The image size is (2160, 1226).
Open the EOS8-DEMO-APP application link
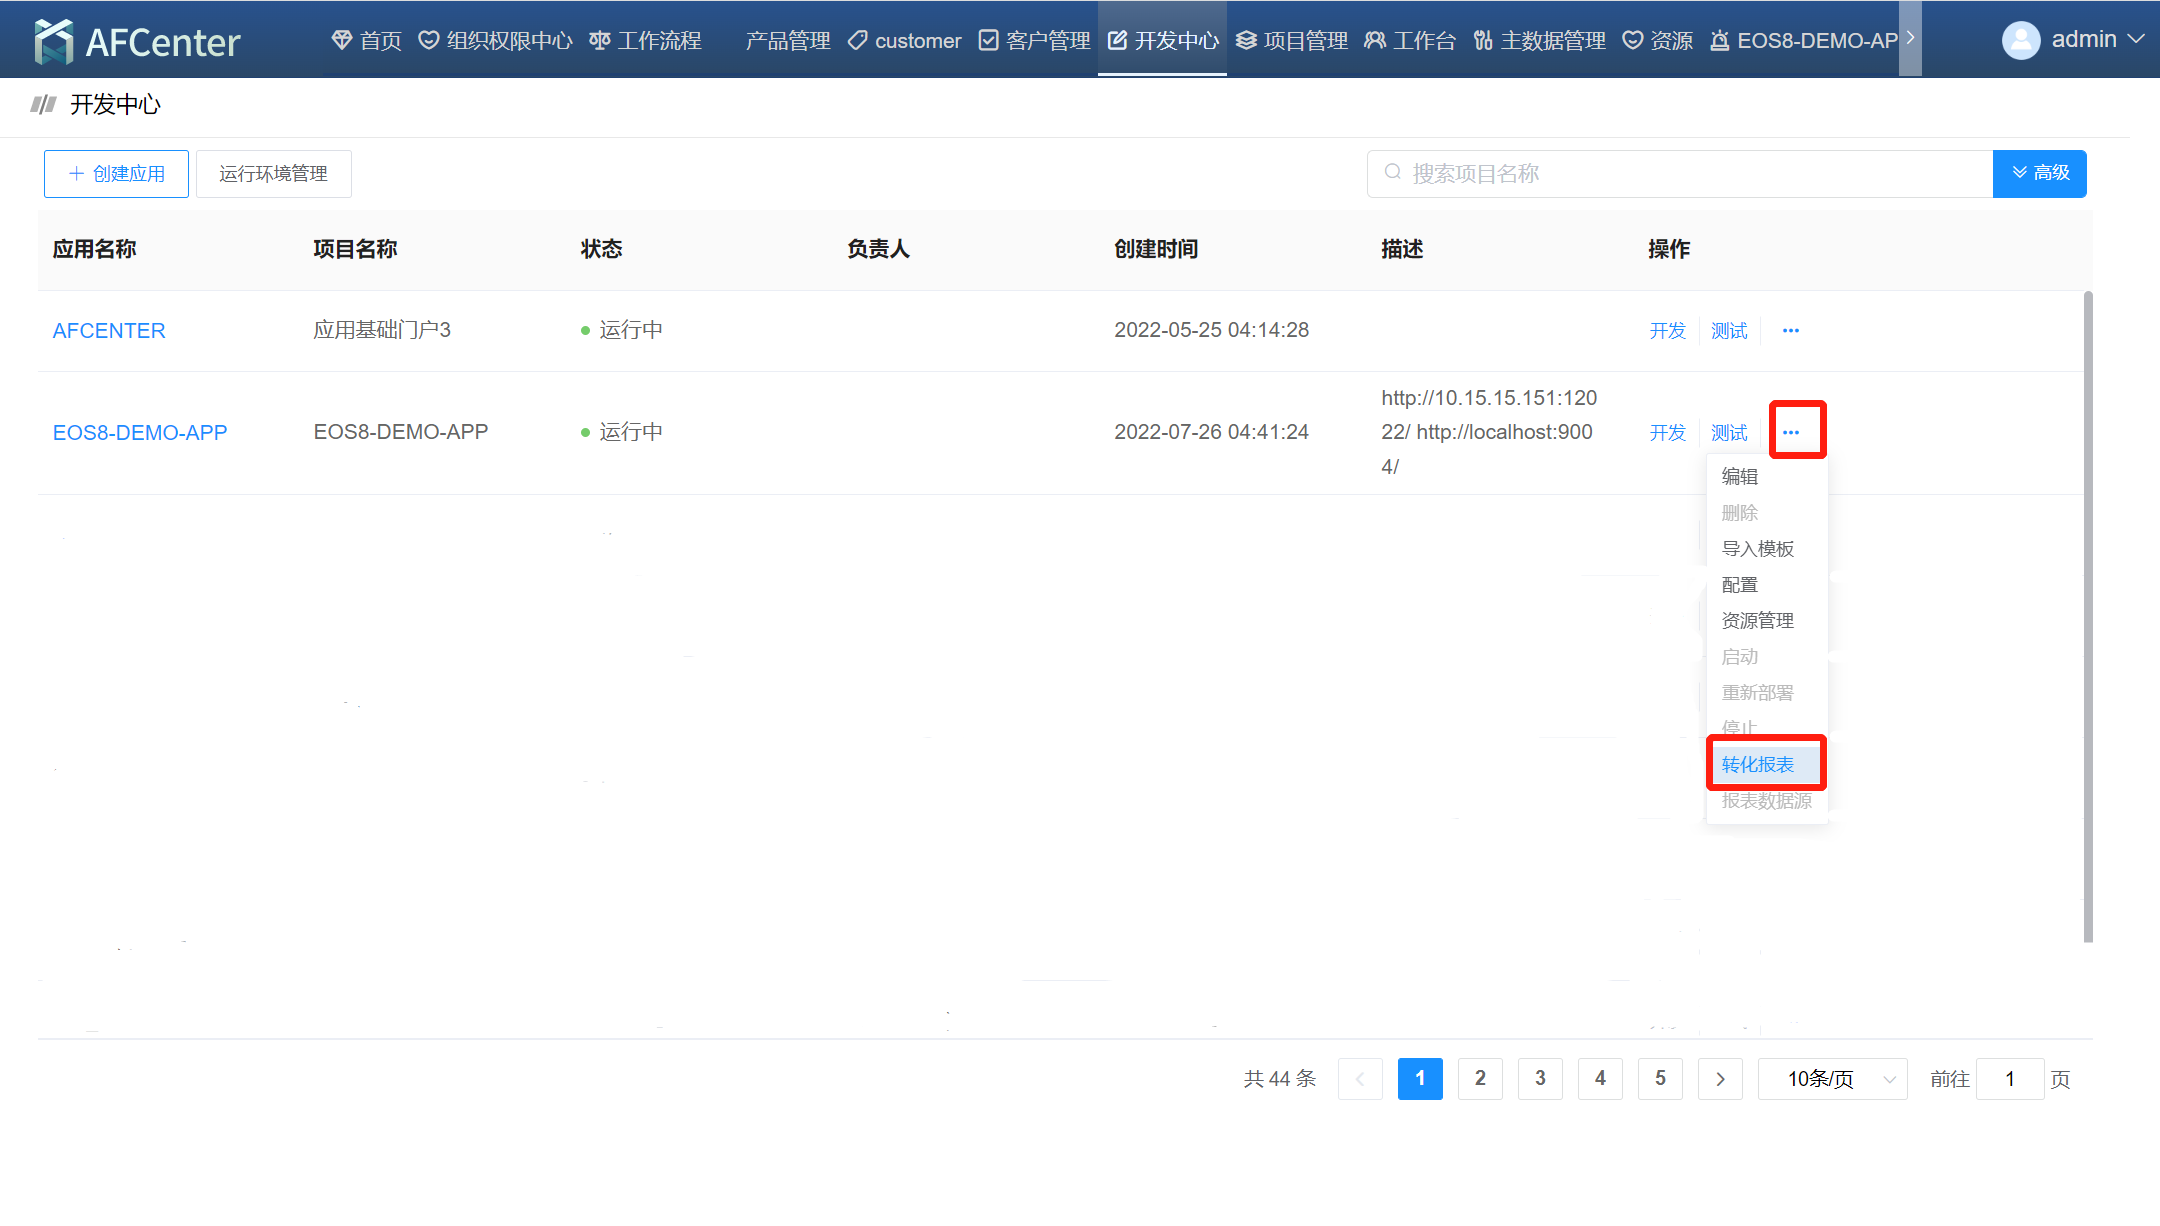point(140,433)
